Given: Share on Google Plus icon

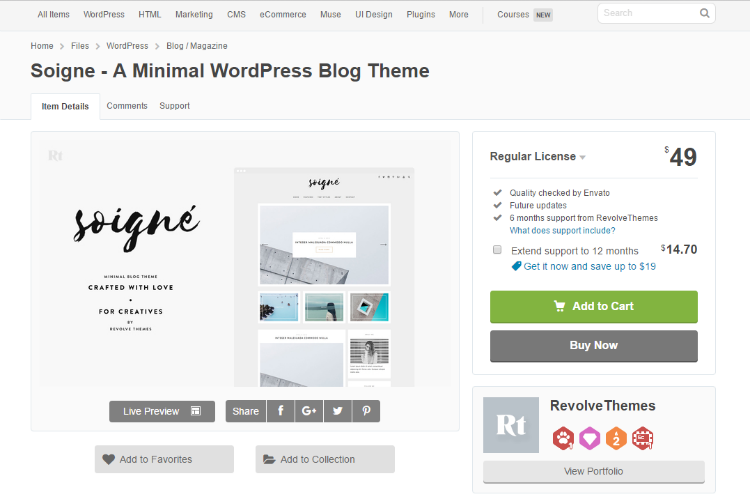Looking at the screenshot, I should (309, 411).
